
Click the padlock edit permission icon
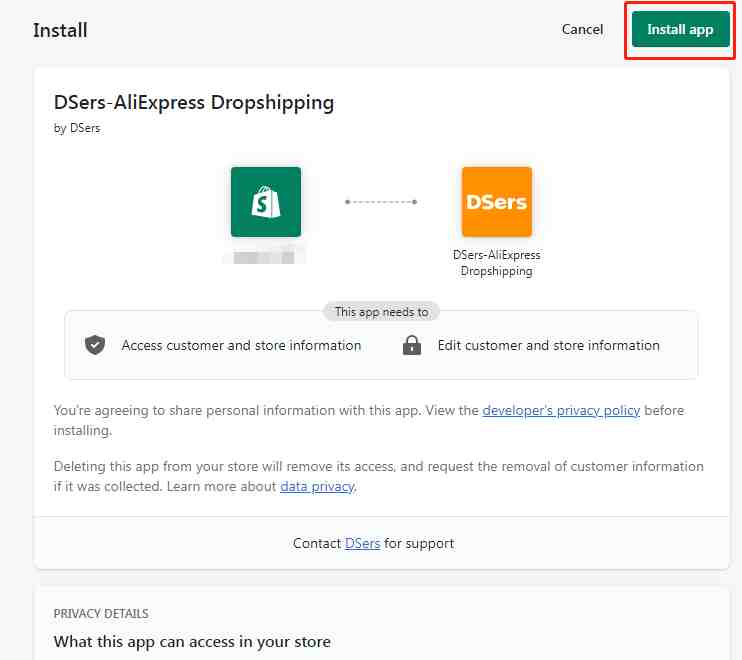pos(412,345)
